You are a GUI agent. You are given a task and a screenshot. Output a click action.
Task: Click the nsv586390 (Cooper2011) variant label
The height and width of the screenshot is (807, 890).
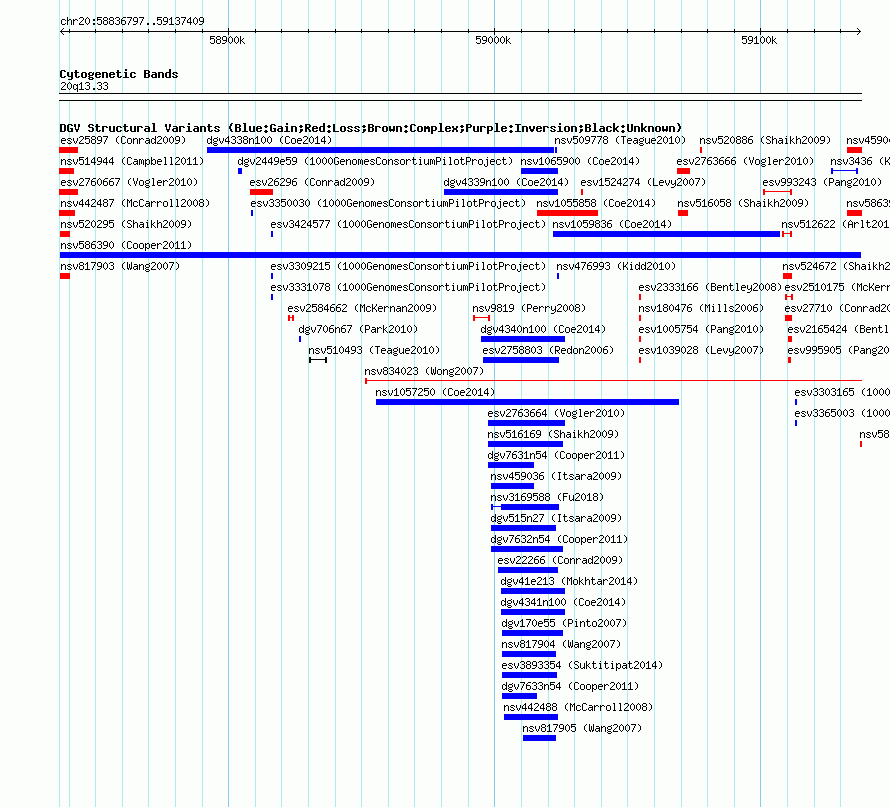coord(126,245)
